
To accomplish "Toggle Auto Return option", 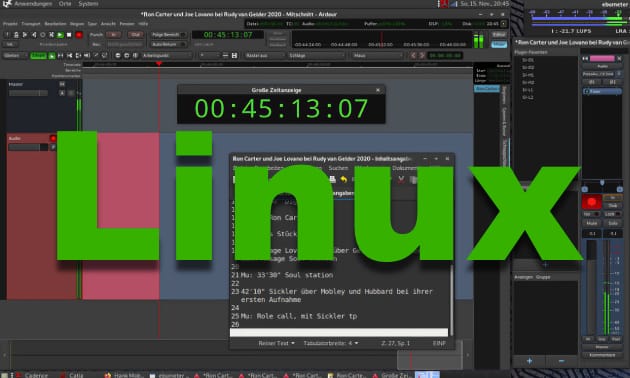I will click(x=168, y=44).
